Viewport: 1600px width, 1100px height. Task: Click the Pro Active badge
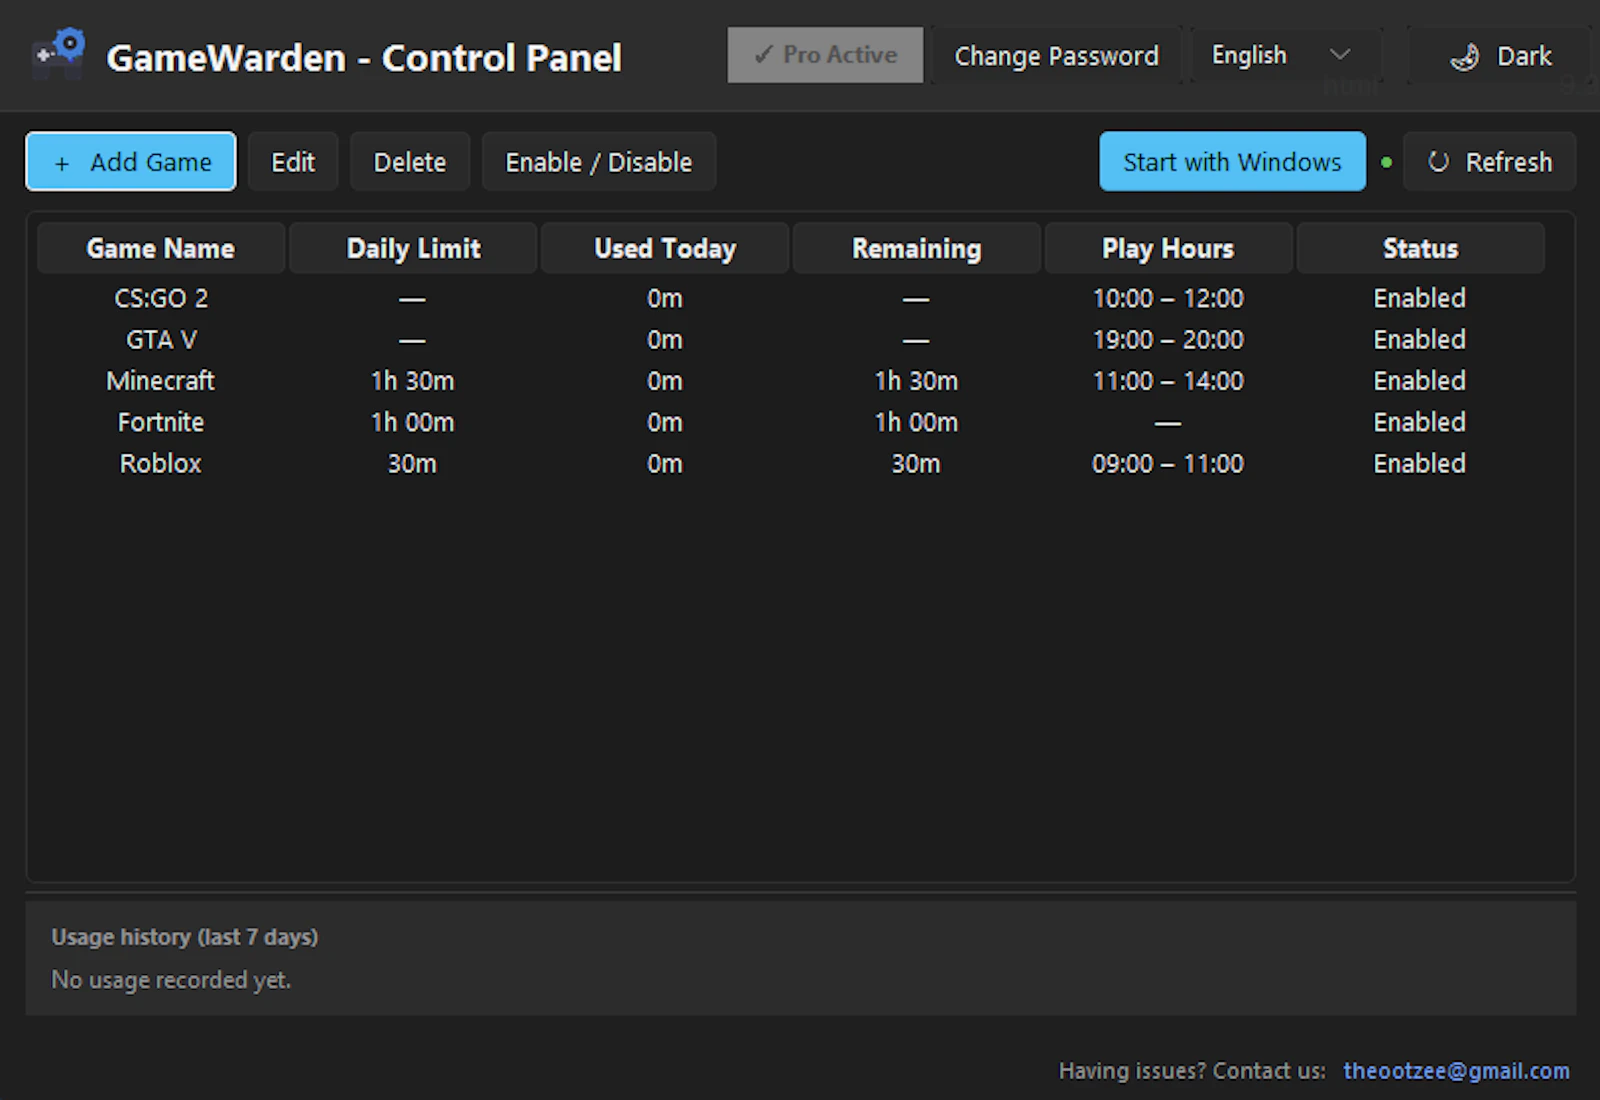pos(825,55)
